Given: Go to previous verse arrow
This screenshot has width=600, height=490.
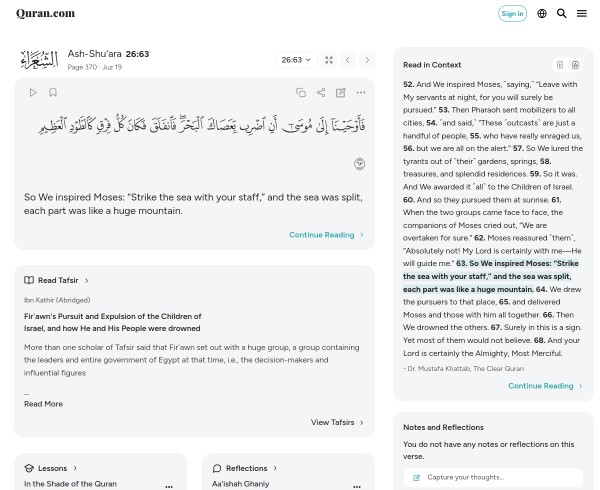Looking at the screenshot, I should pyautogui.click(x=347, y=60).
